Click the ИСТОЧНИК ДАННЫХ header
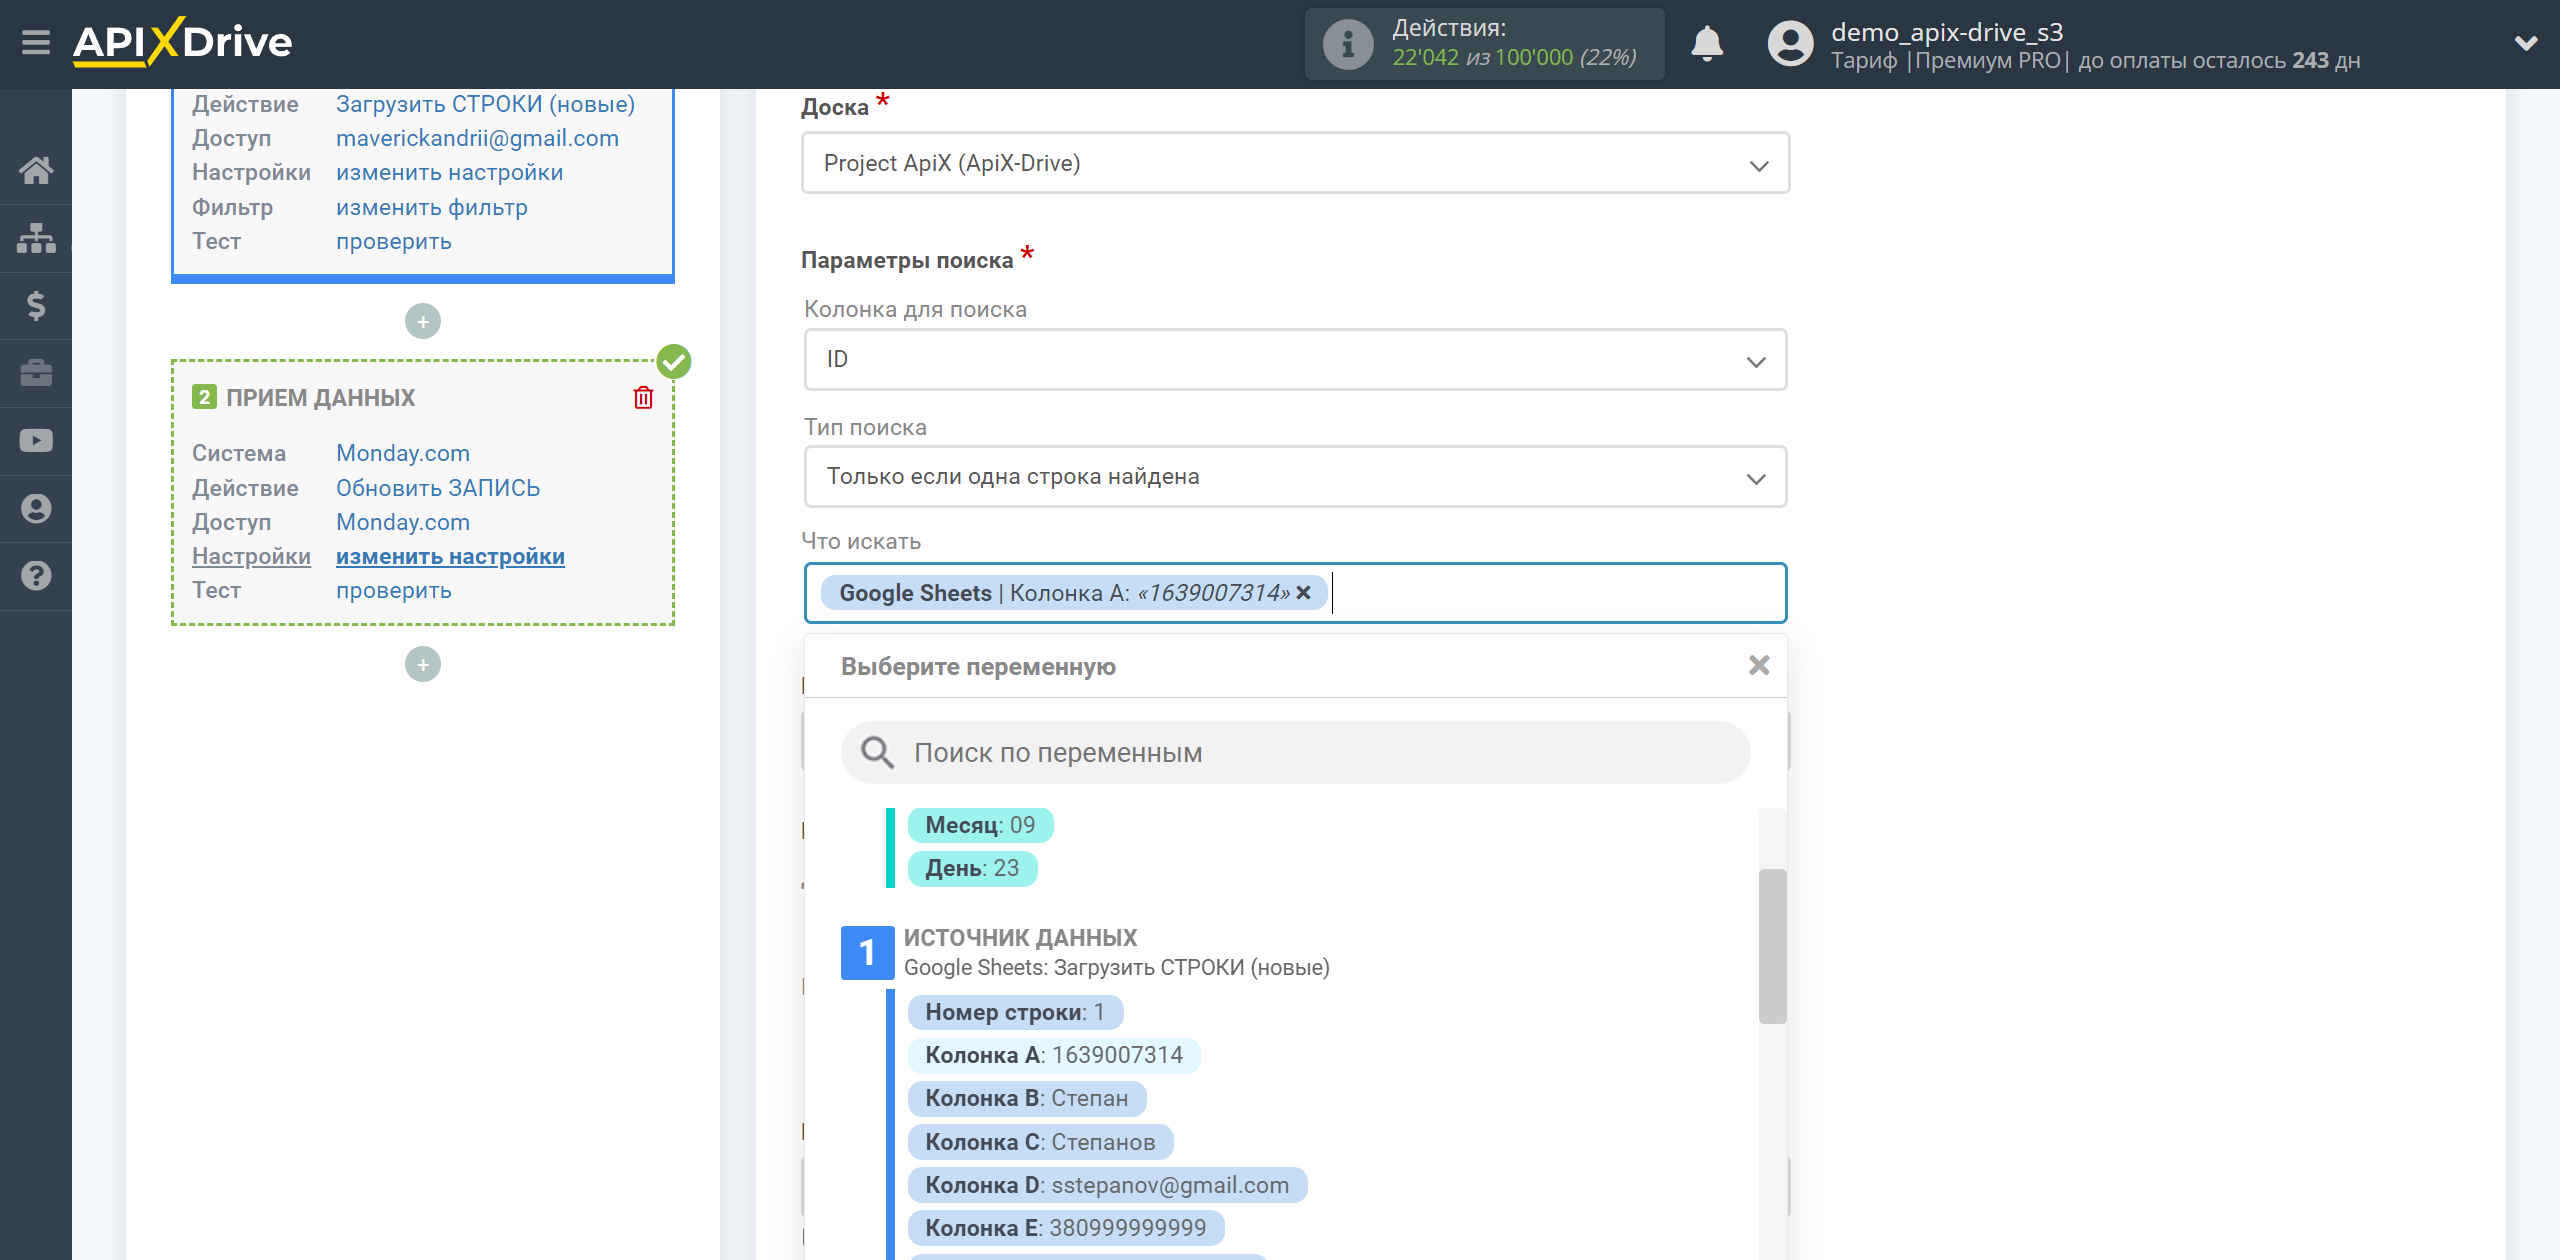The height and width of the screenshot is (1260, 2560). (1020, 938)
